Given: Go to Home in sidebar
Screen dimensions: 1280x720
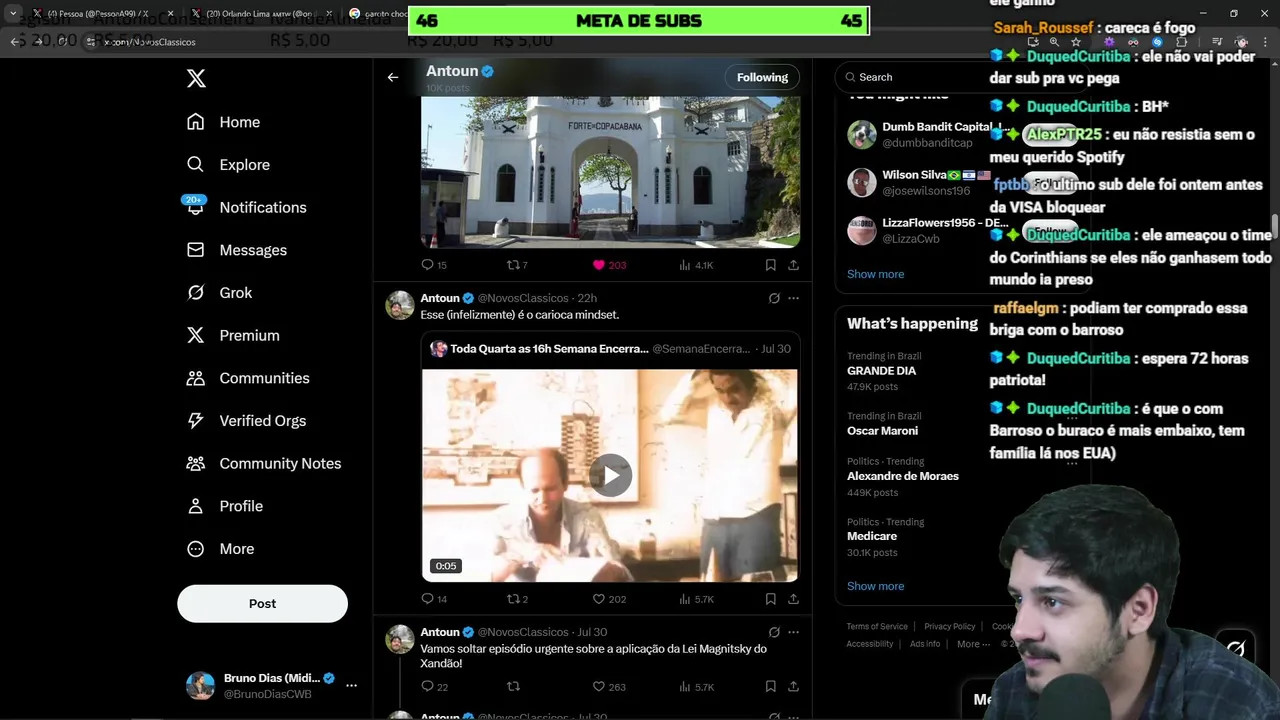Looking at the screenshot, I should (224, 122).
